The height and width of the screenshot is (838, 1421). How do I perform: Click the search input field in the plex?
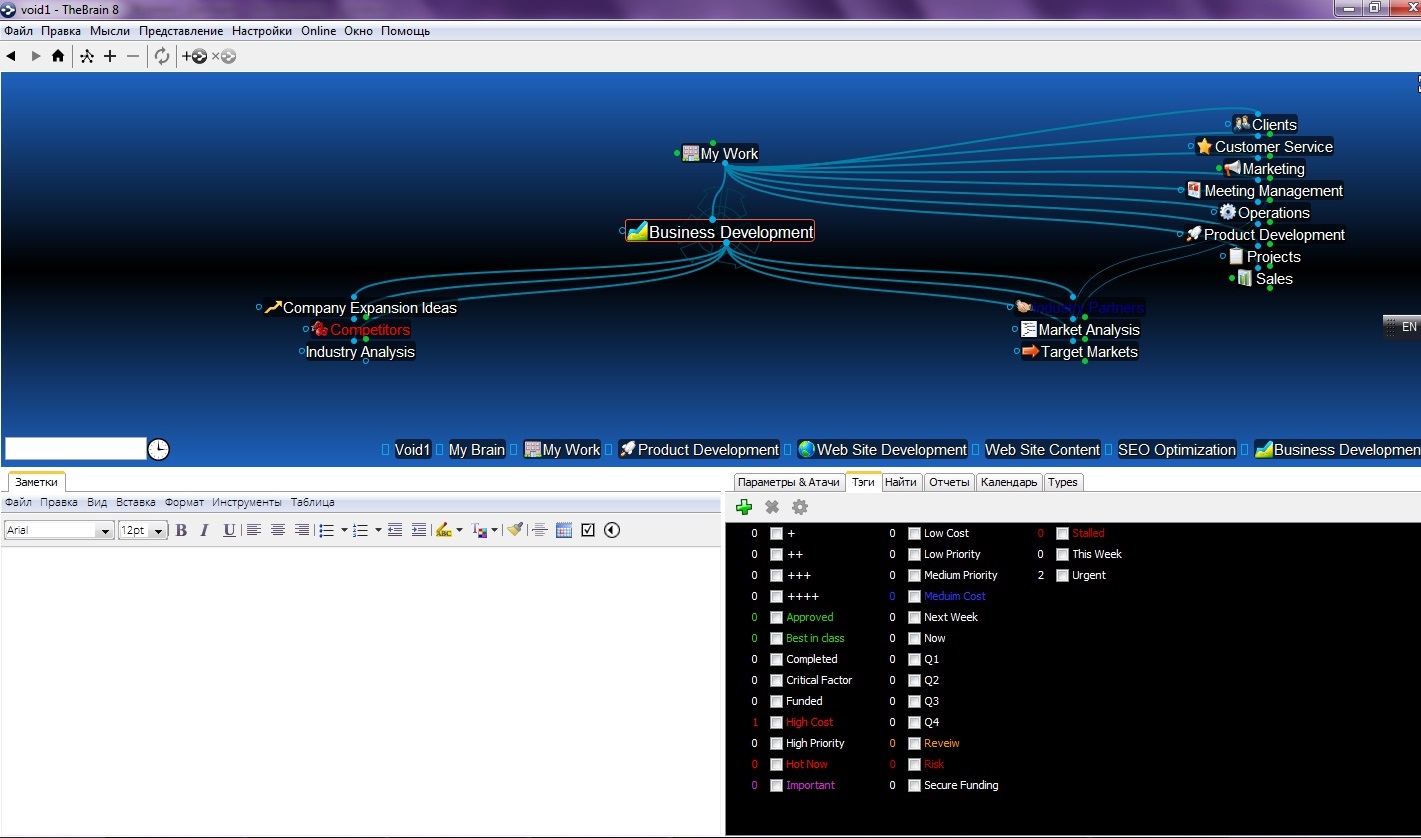75,449
